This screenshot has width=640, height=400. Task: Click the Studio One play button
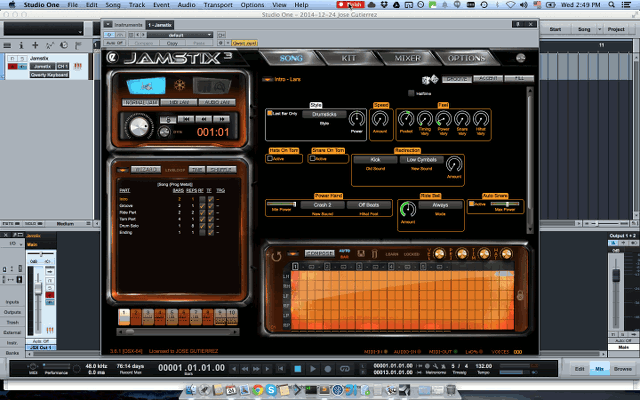click(313, 369)
